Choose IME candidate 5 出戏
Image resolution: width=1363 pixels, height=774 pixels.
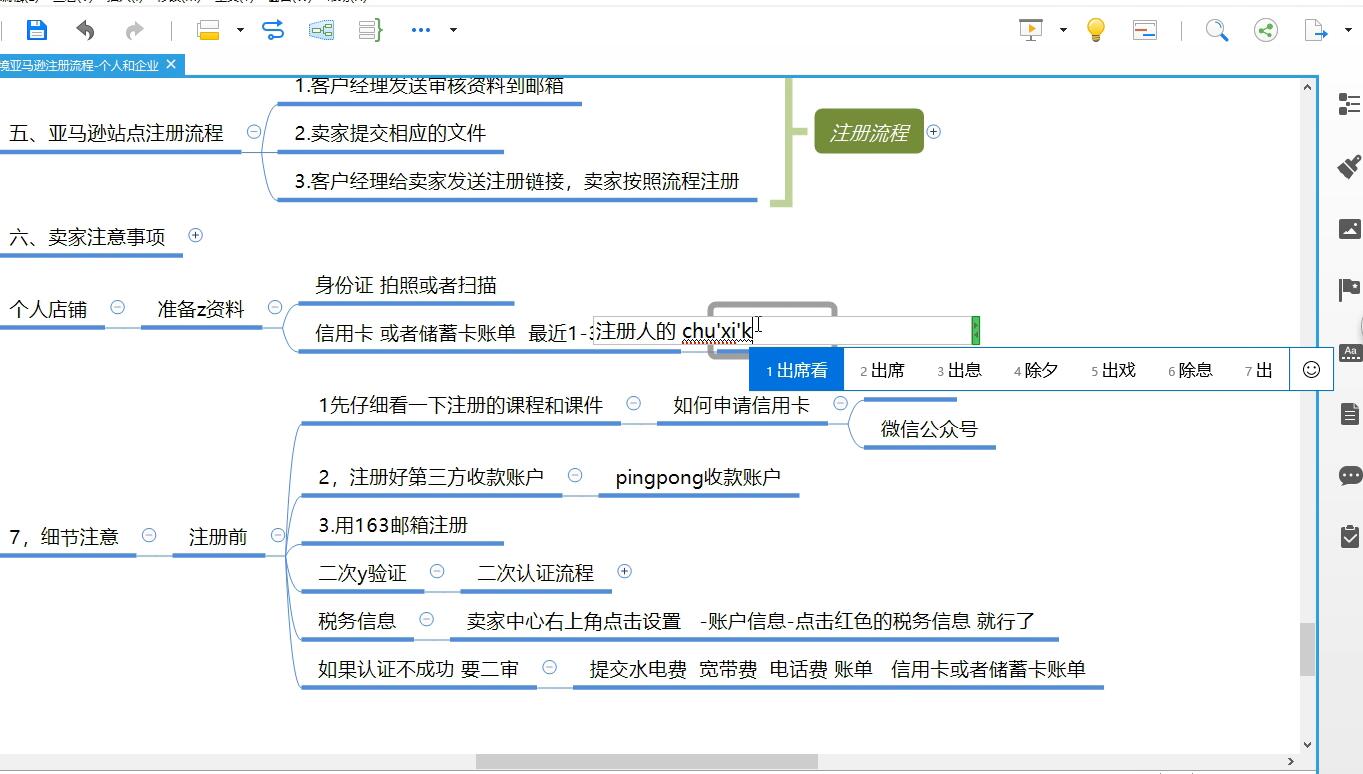pos(1113,370)
